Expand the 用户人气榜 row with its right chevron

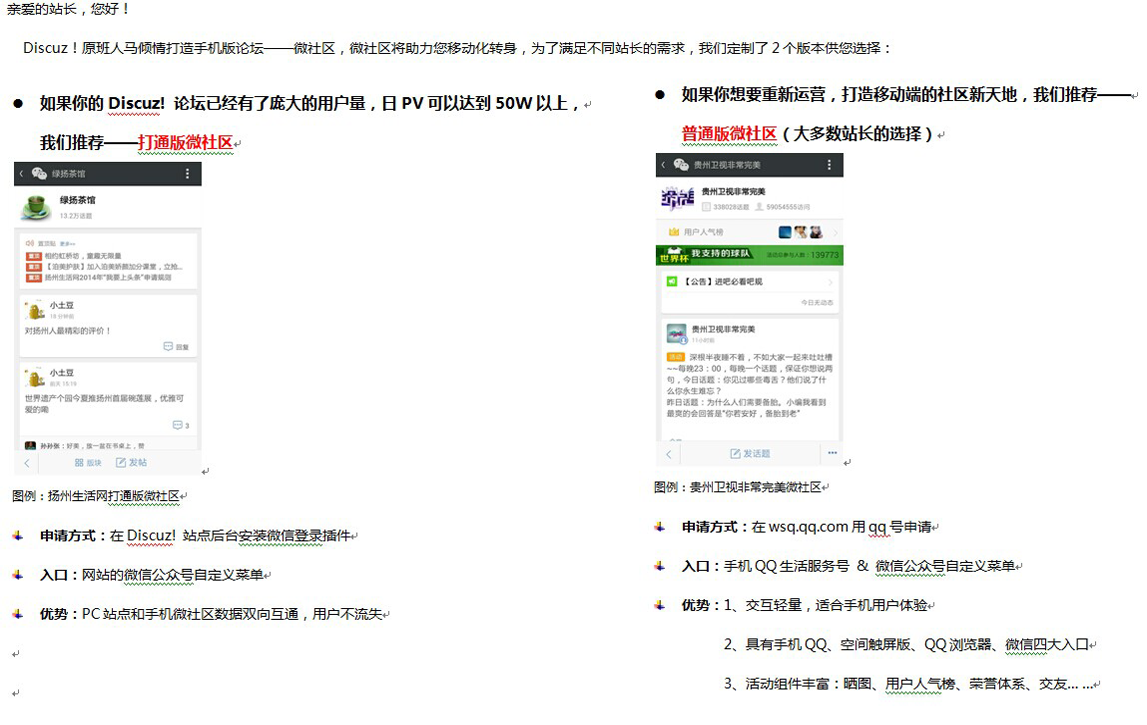coord(835,233)
